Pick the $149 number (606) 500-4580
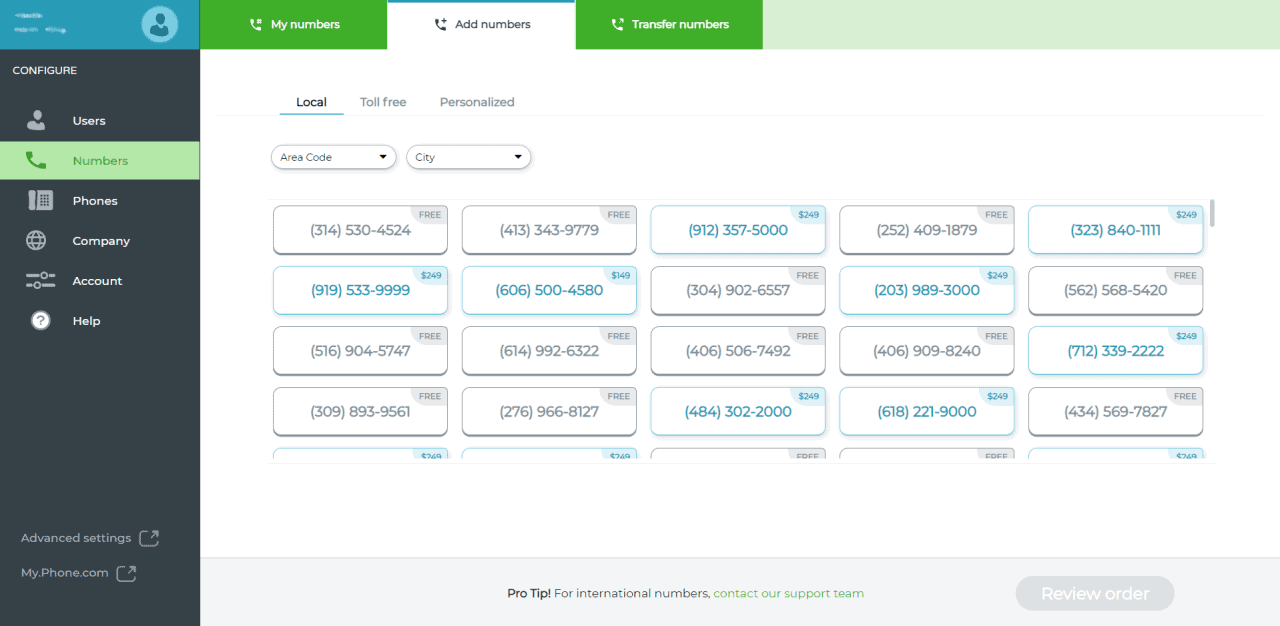This screenshot has width=1280, height=626. tap(548, 290)
